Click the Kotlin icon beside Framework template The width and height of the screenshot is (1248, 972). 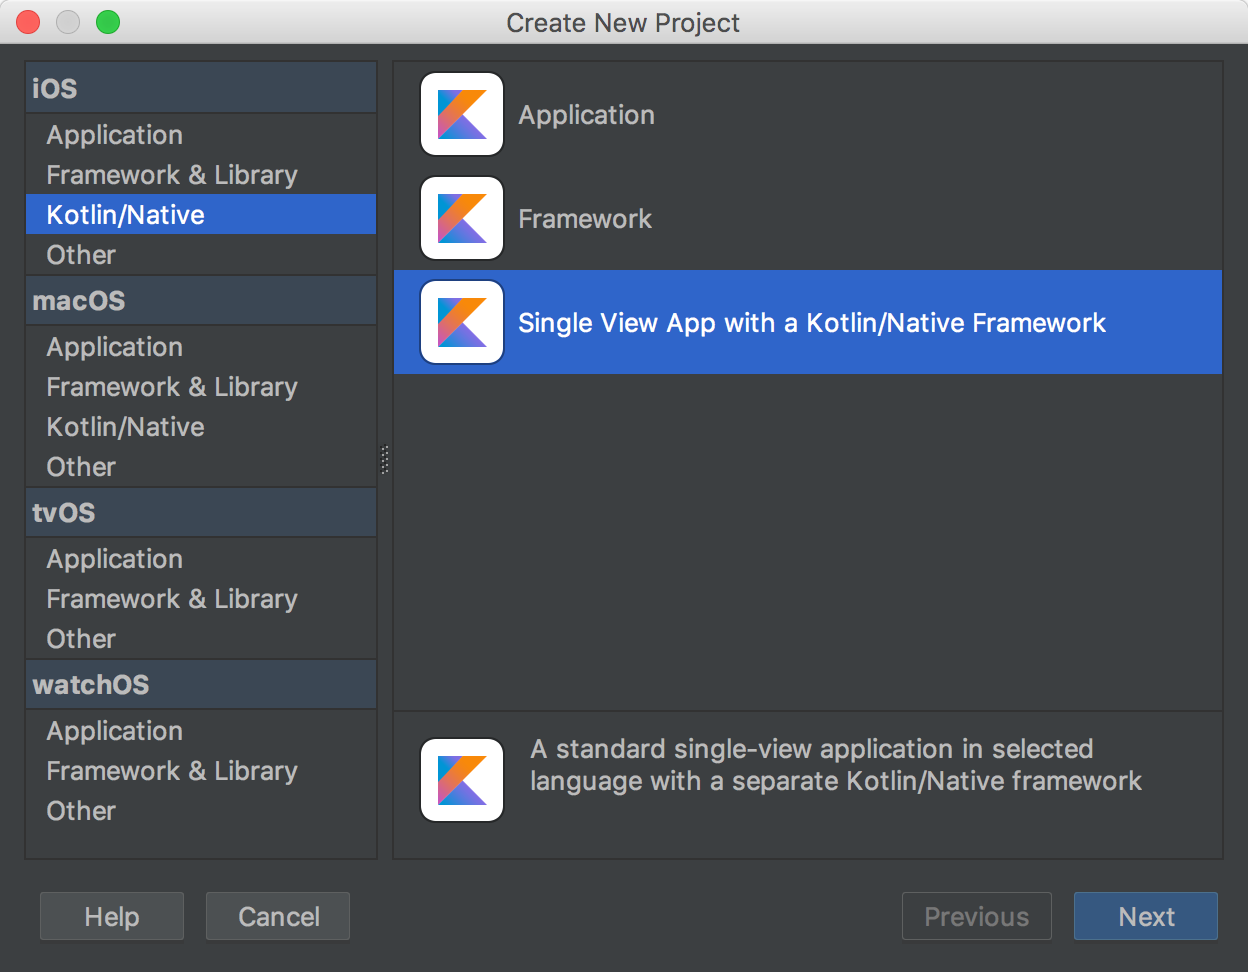(x=462, y=218)
